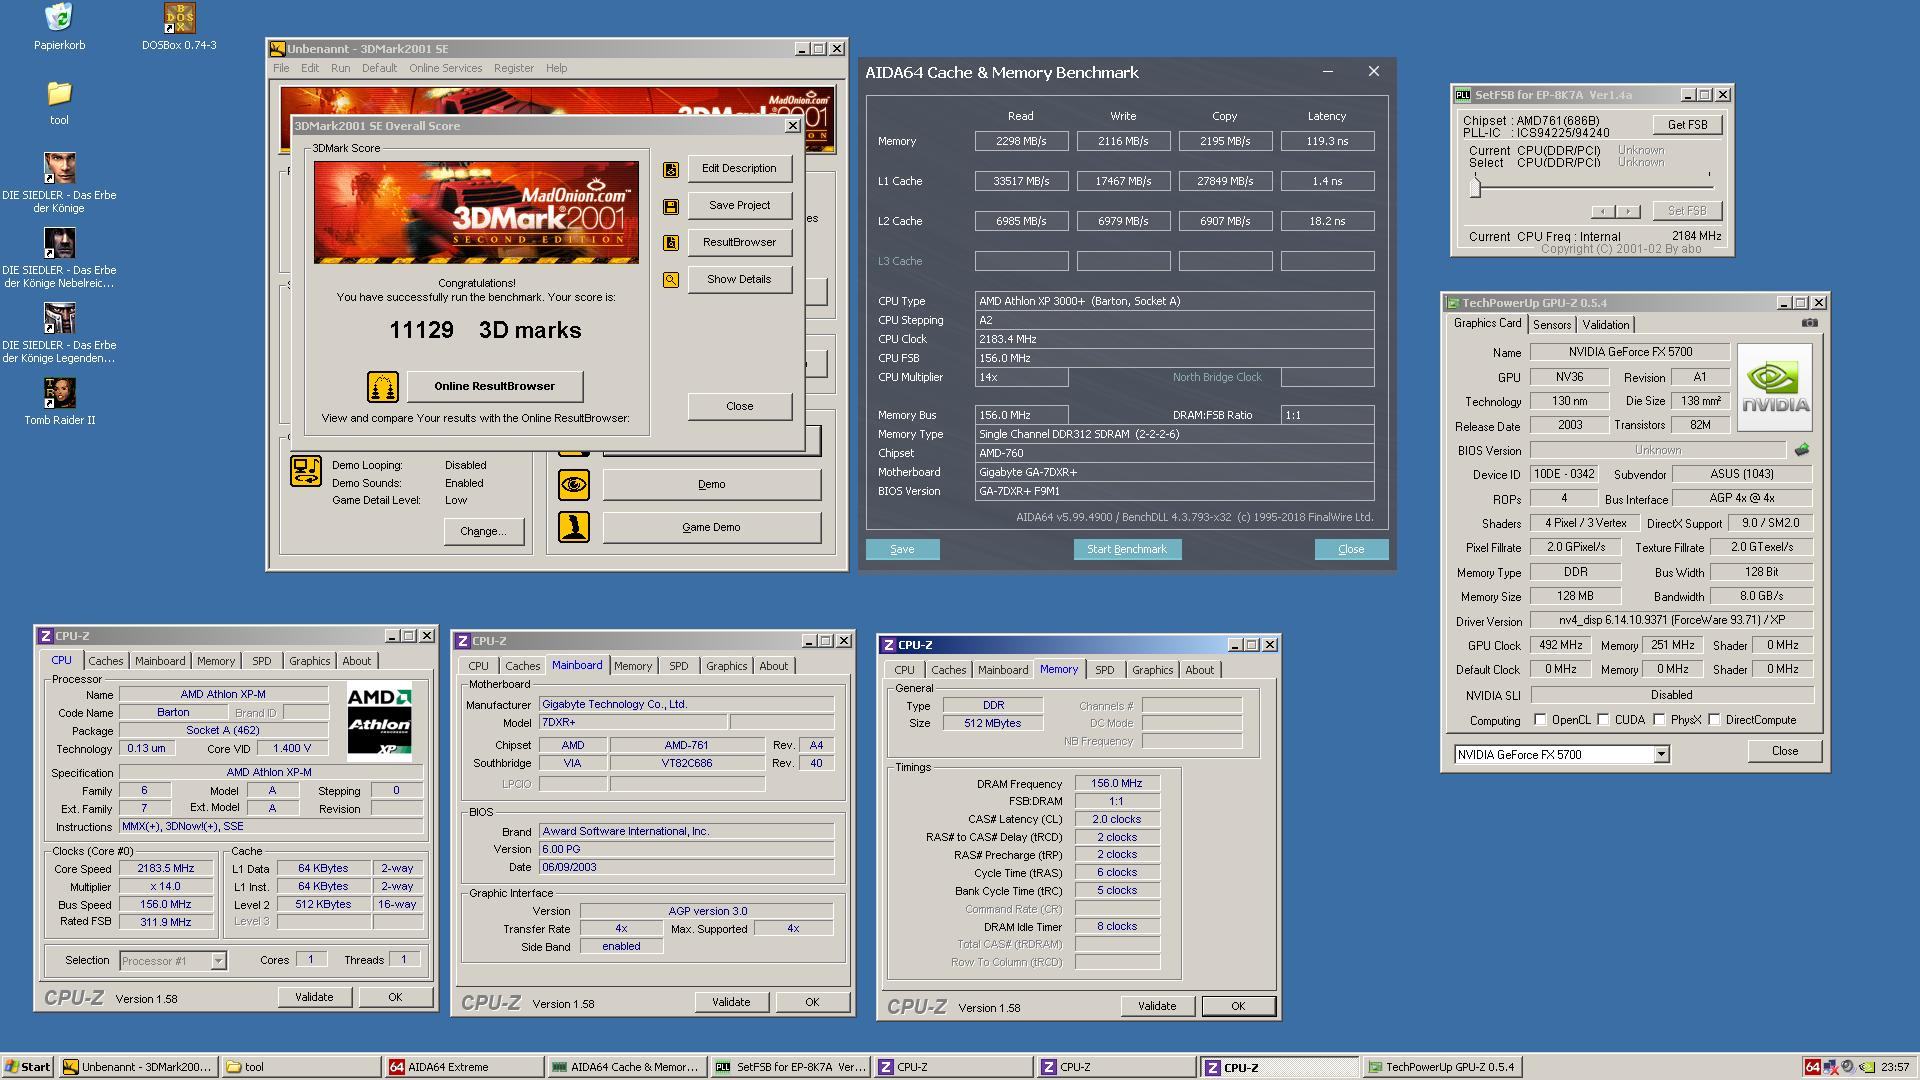Click the Online ResultBrowser button
Screen dimensions: 1920x1080
click(x=494, y=386)
